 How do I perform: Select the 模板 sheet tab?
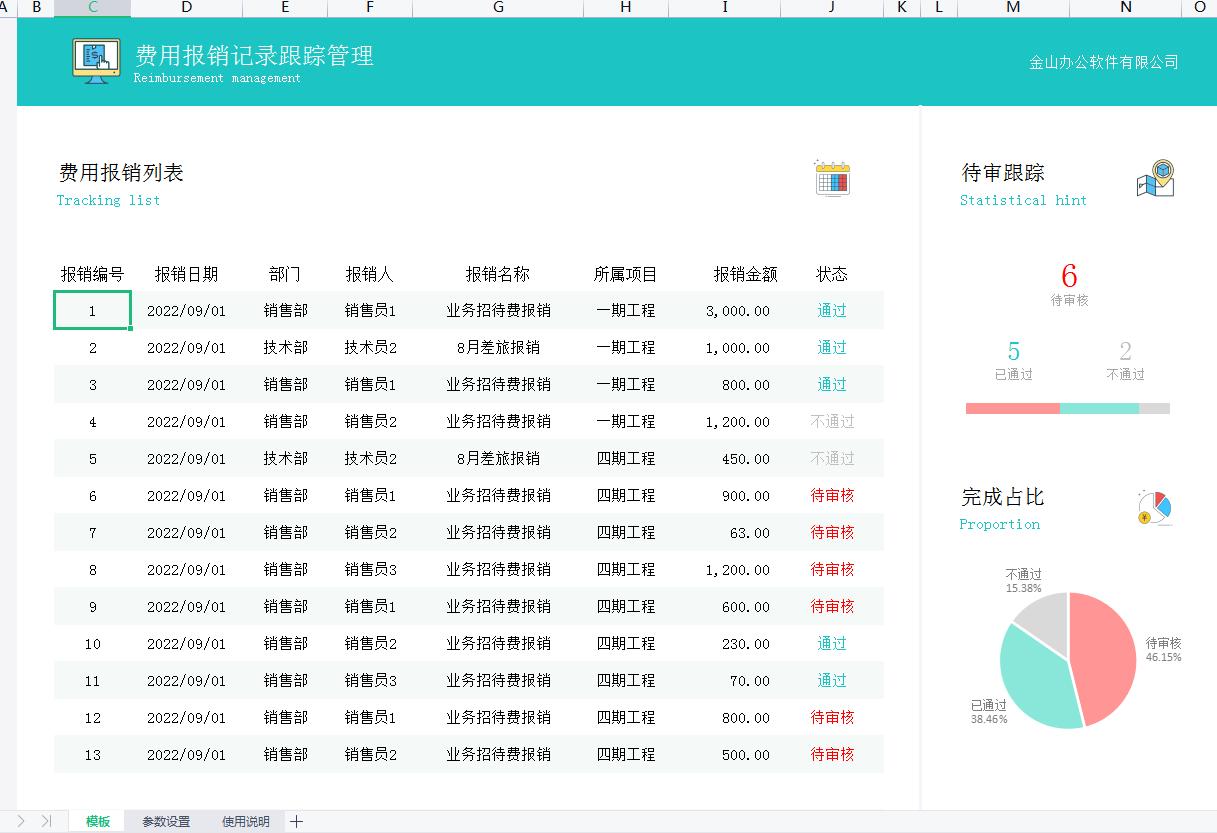tap(95, 820)
